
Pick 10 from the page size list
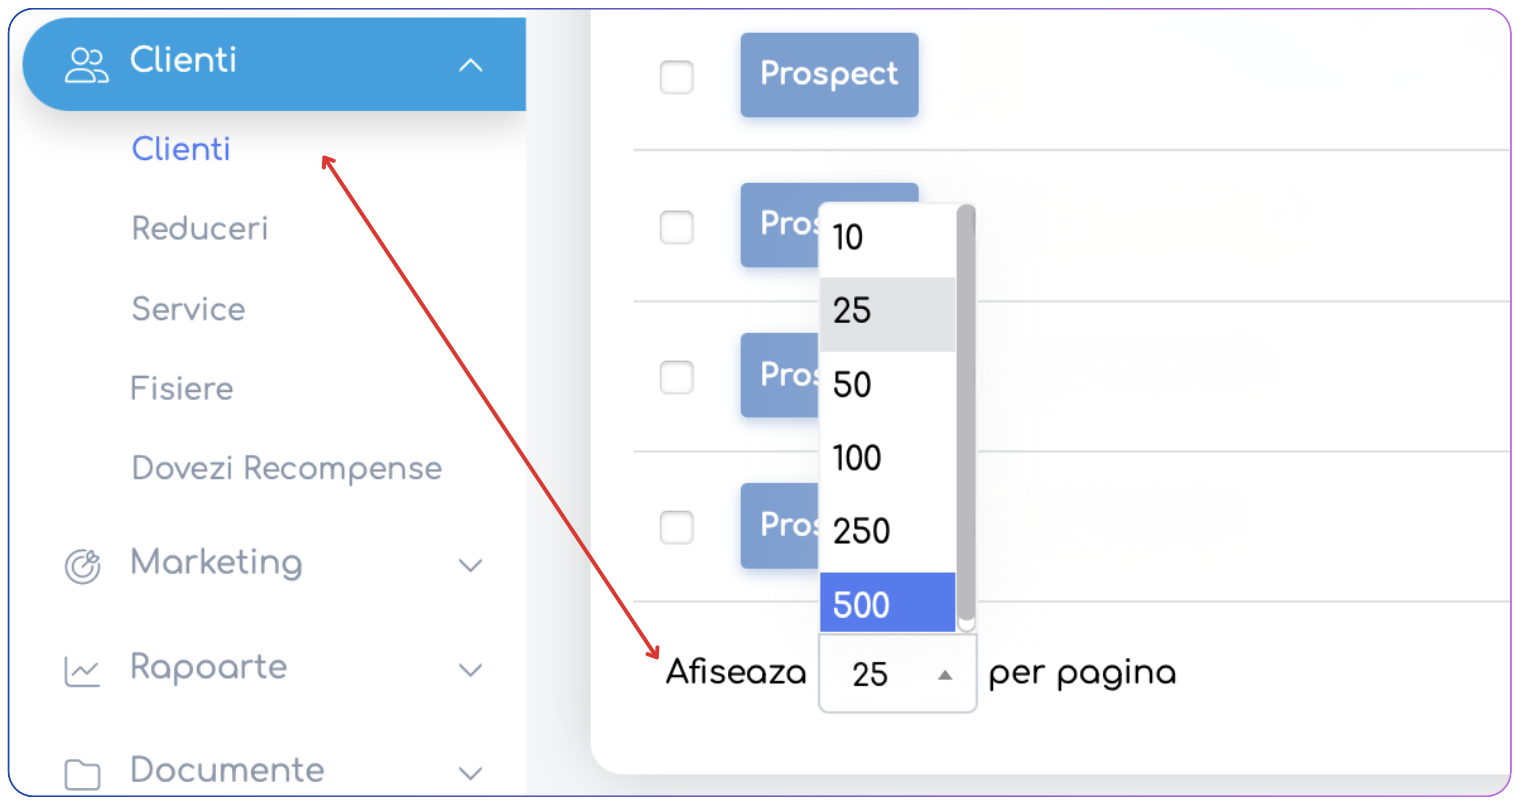[887, 238]
